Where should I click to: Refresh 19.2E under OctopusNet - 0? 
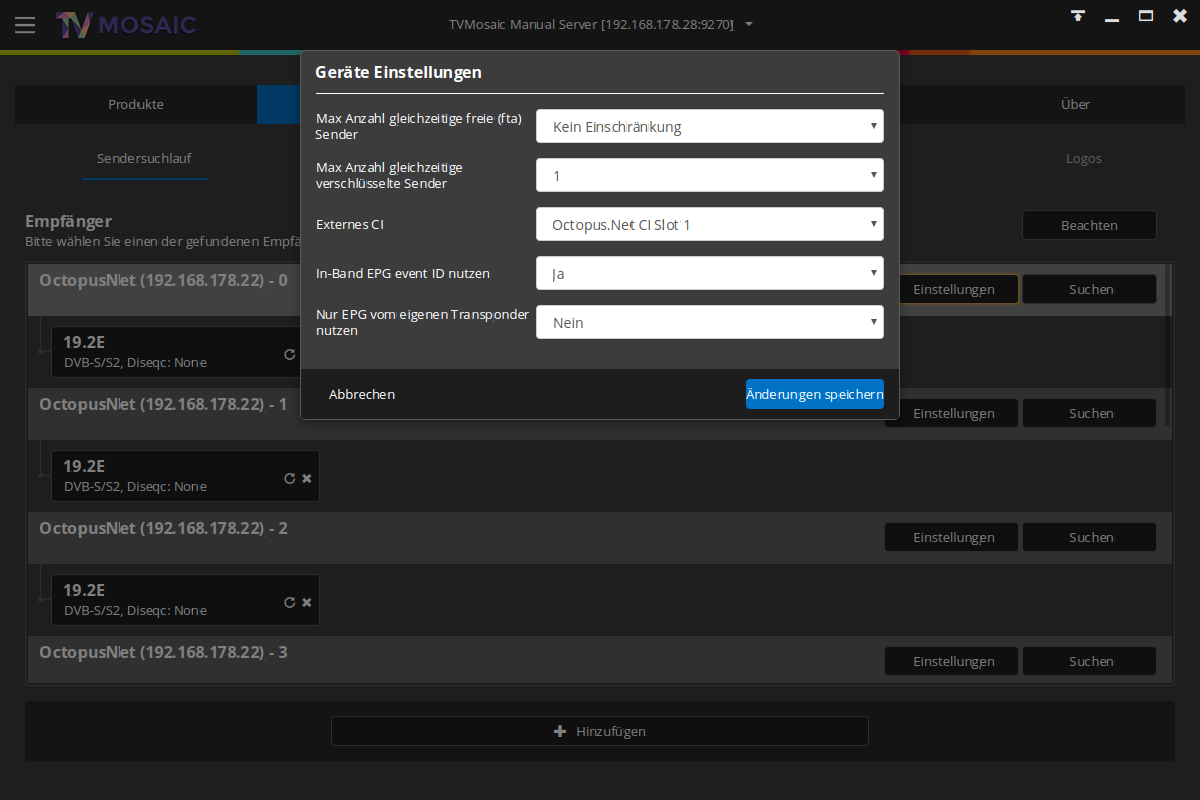coord(290,354)
